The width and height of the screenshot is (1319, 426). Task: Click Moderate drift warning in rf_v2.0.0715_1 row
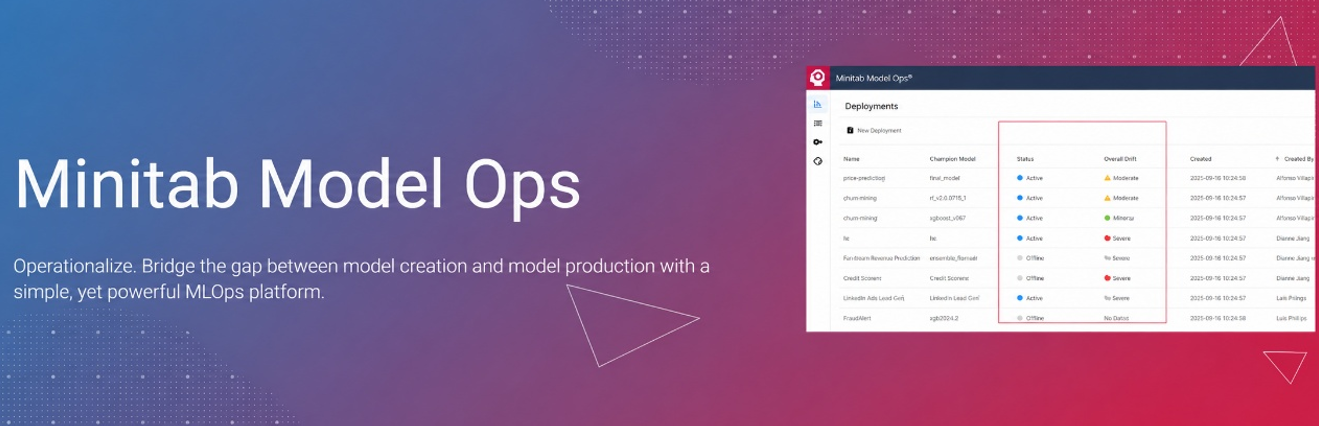(1121, 198)
